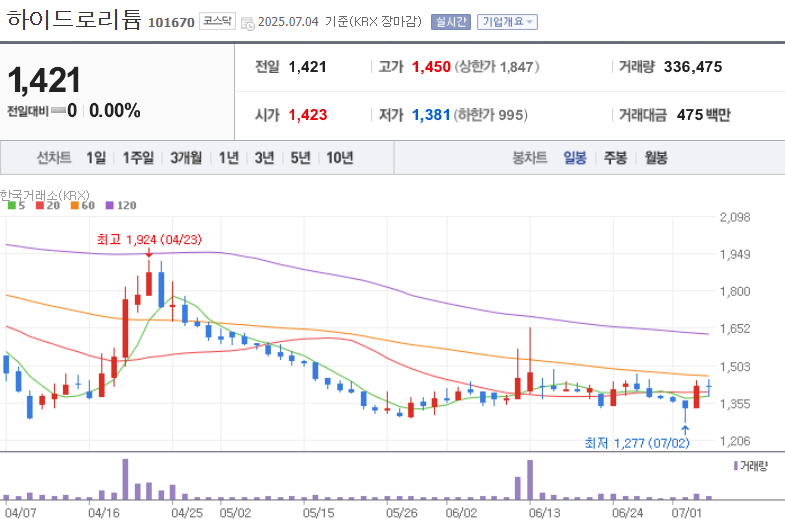The width and height of the screenshot is (785, 522).
Task: Click the 거래대금 value 475 백만
Action: point(703,115)
